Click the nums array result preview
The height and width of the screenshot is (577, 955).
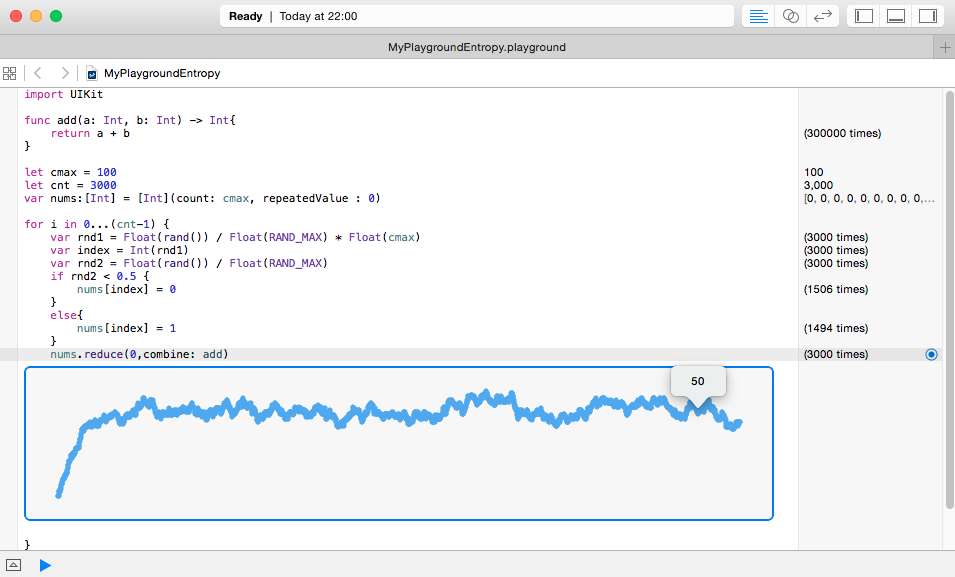(x=868, y=198)
